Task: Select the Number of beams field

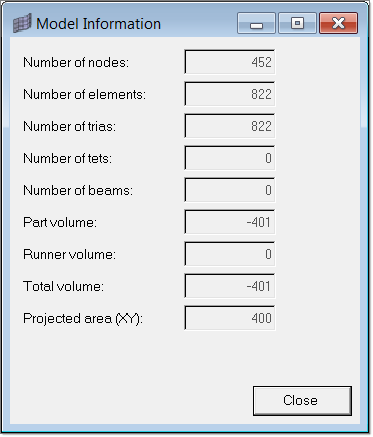Action: click(230, 190)
